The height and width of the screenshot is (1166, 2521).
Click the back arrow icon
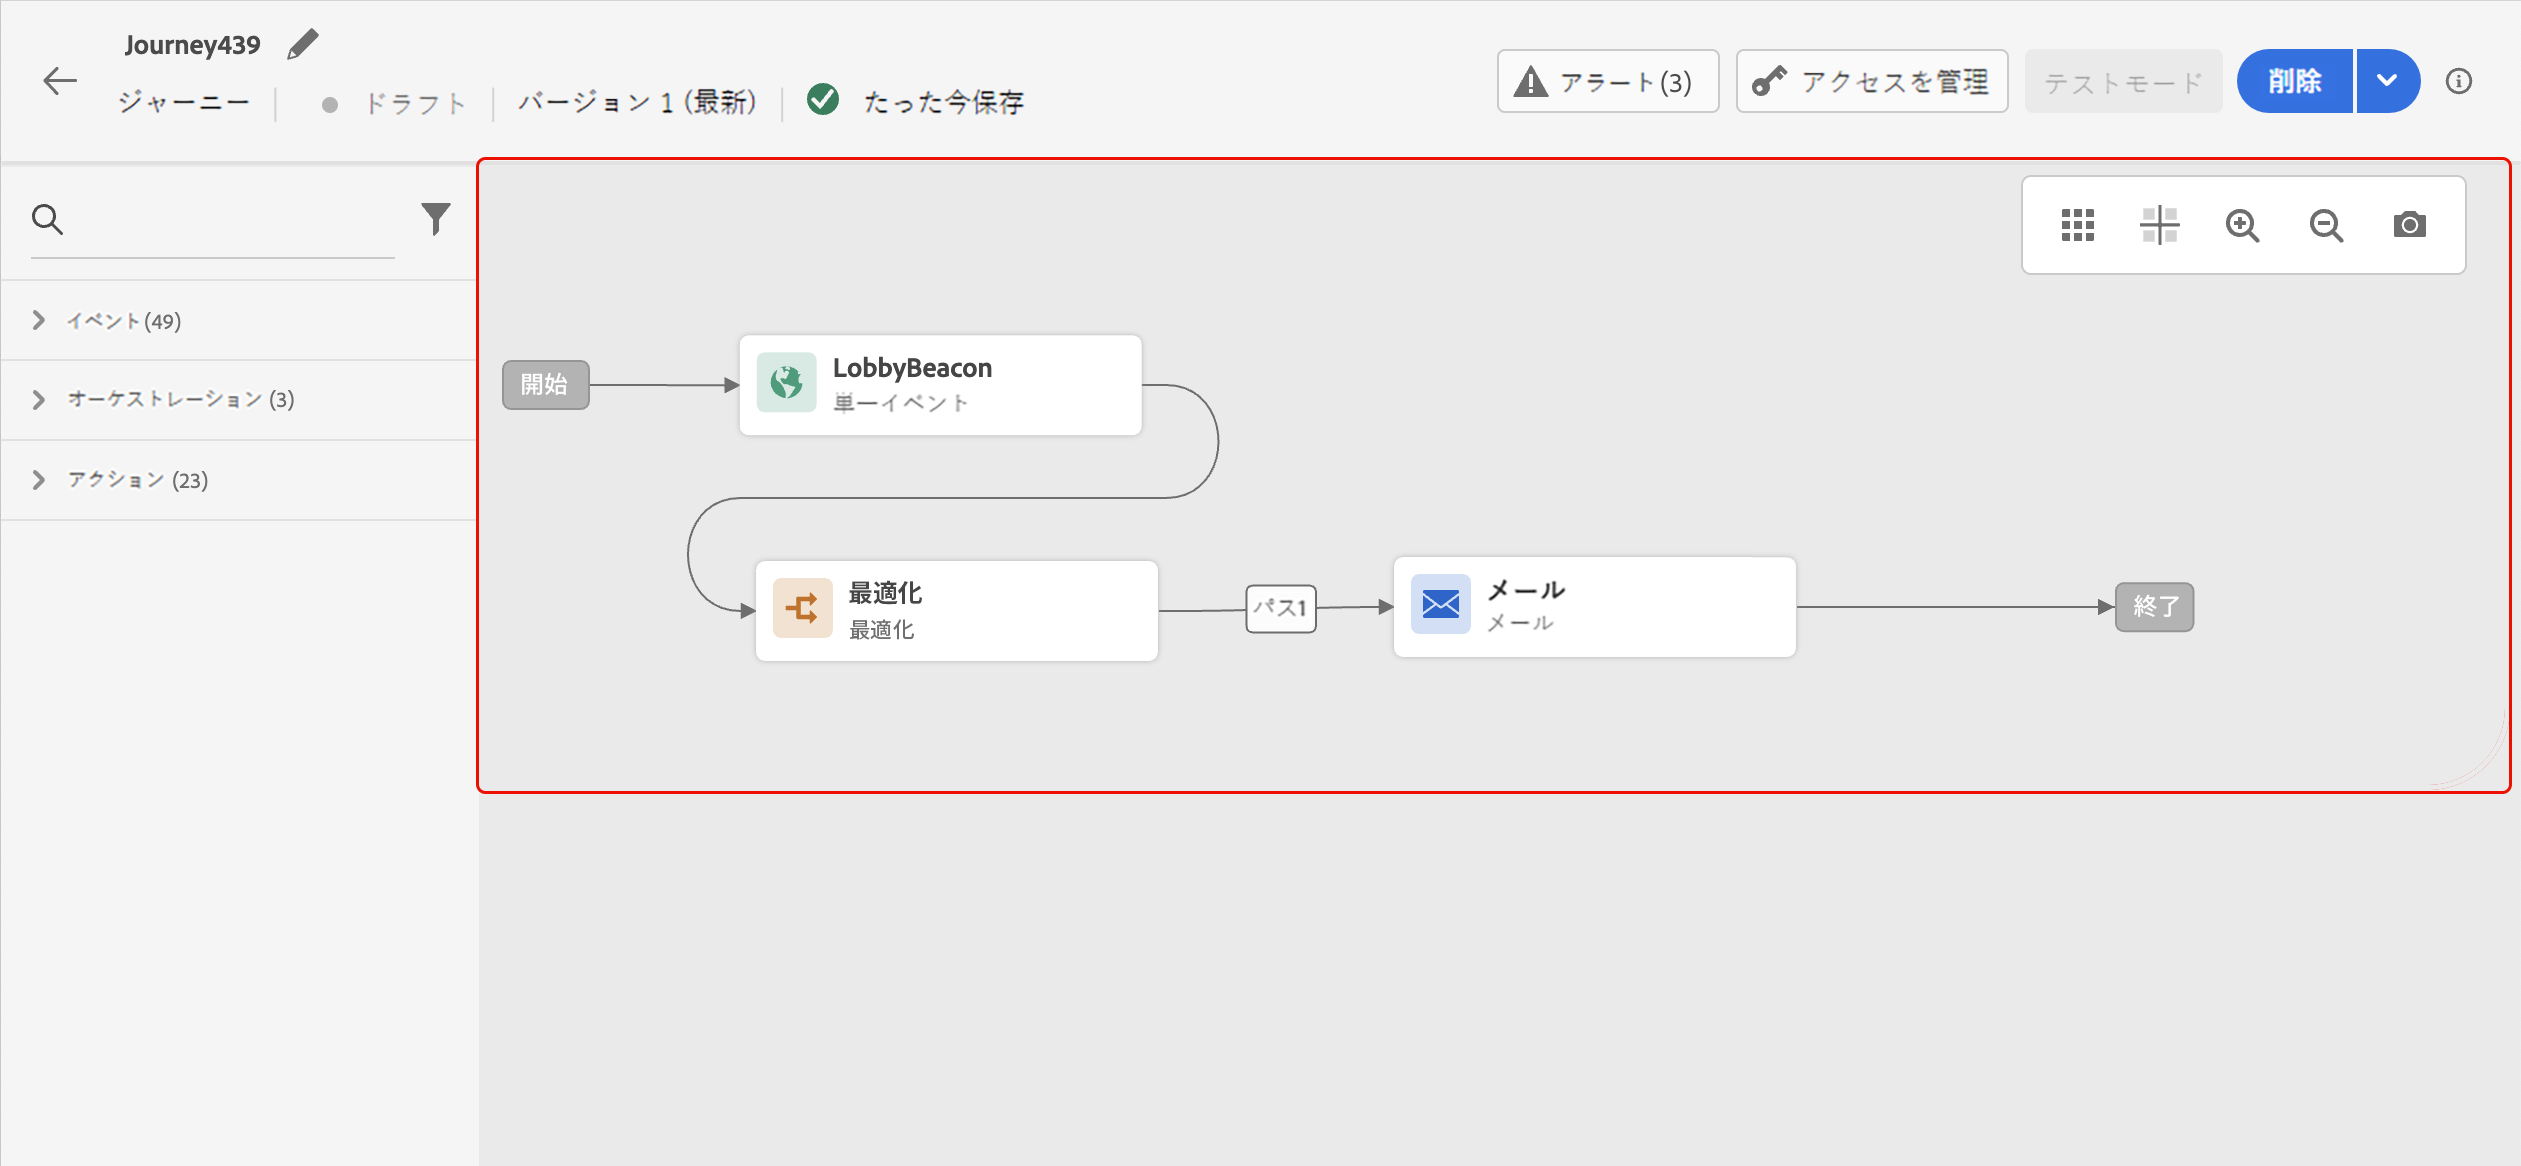pyautogui.click(x=60, y=81)
